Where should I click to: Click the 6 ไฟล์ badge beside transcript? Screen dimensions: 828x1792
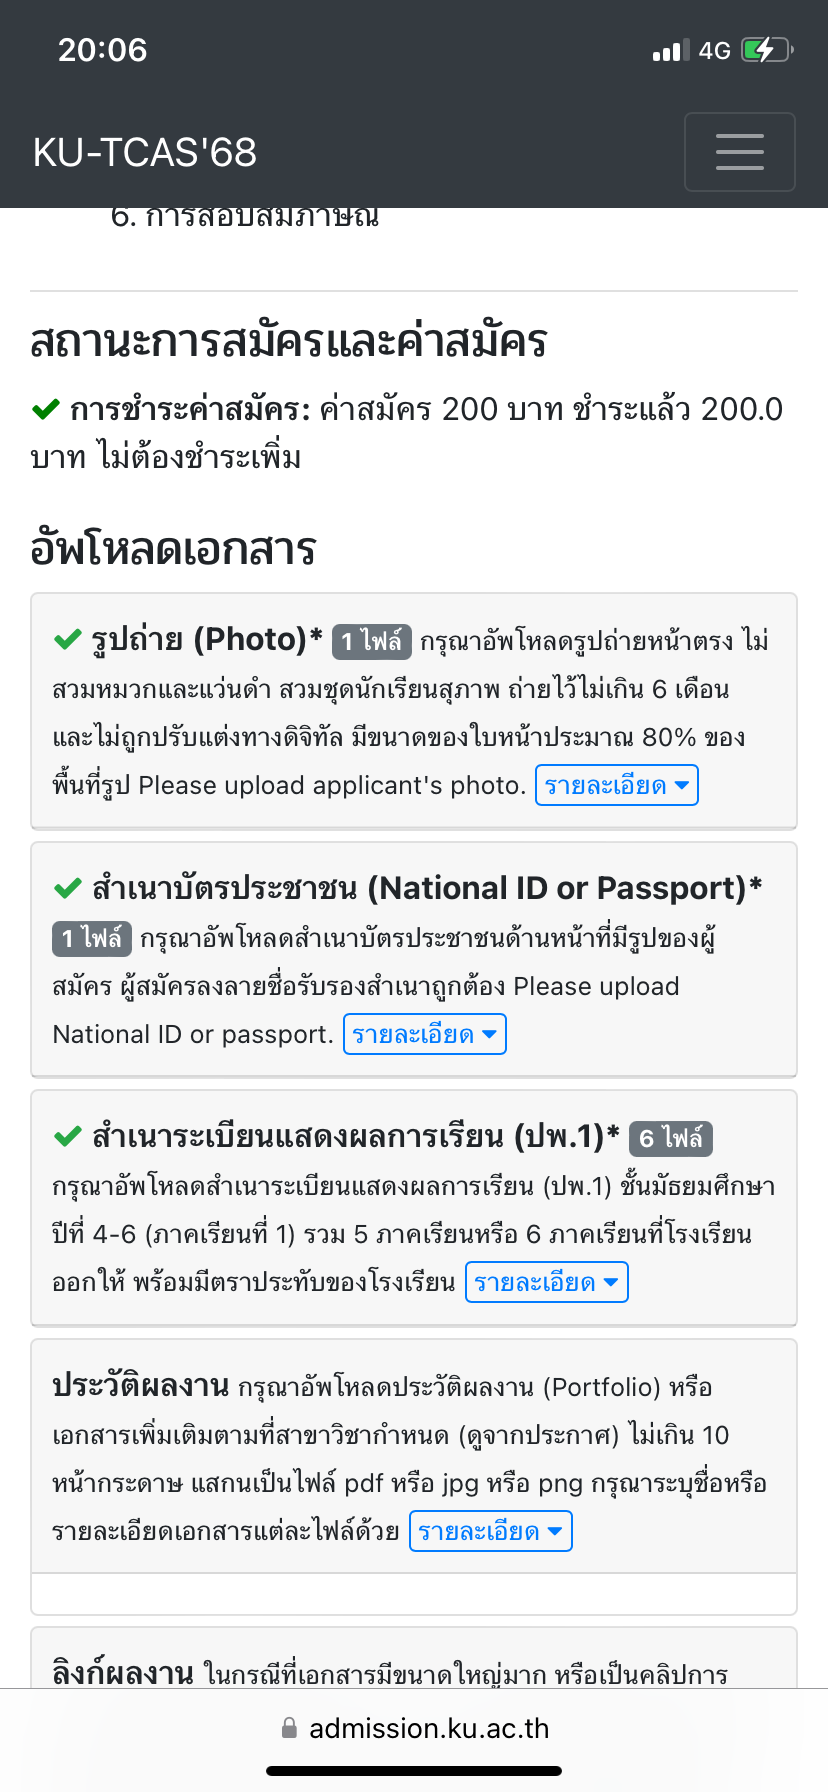671,1138
